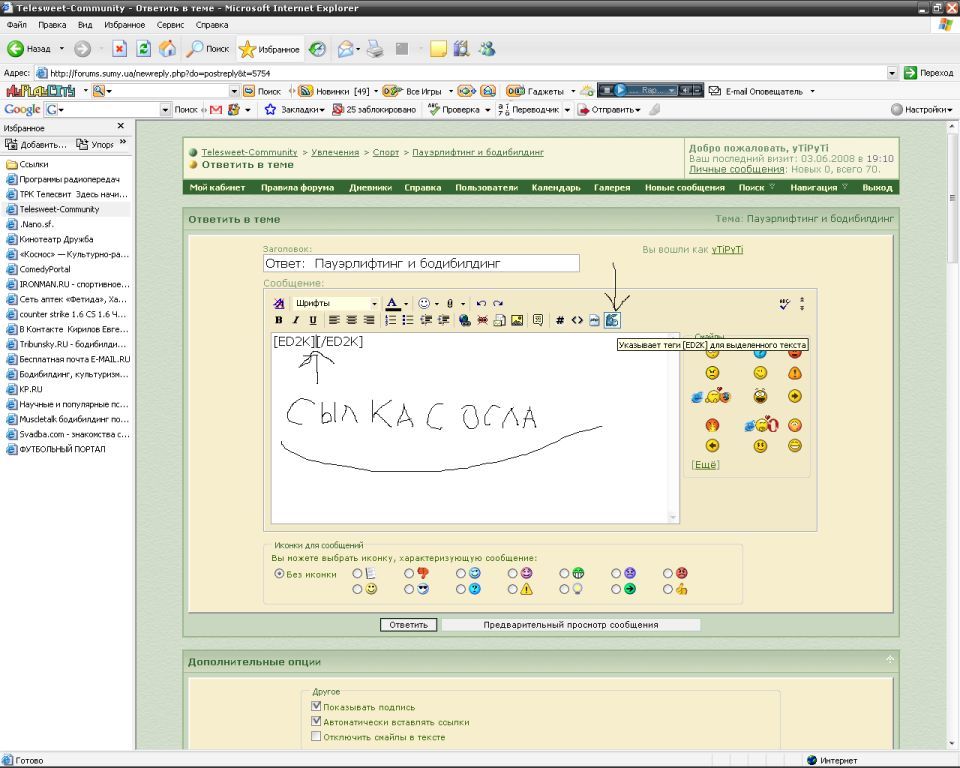This screenshot has width=960, height=768.
Task: Wrap selection in quote tags icon
Action: pos(538,320)
